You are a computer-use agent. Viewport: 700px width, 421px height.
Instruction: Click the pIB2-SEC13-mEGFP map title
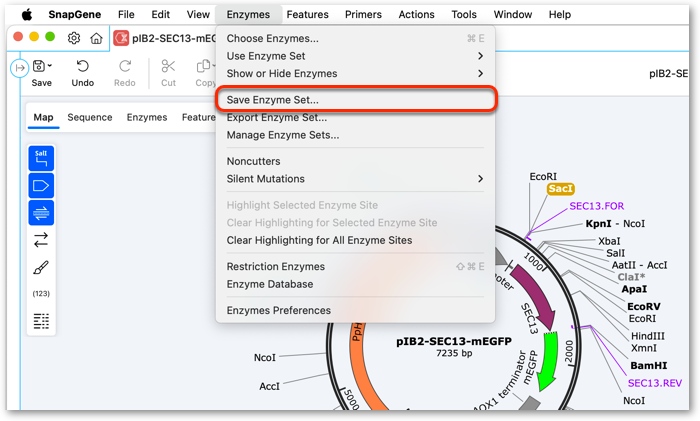(x=454, y=342)
